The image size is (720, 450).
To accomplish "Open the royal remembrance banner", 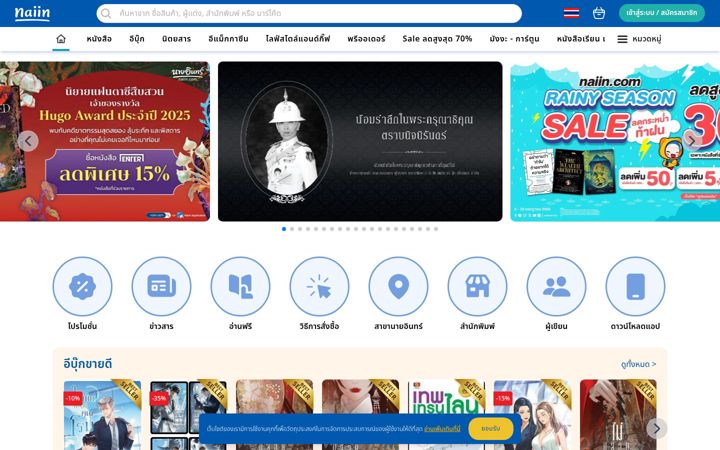I will pos(360,141).
